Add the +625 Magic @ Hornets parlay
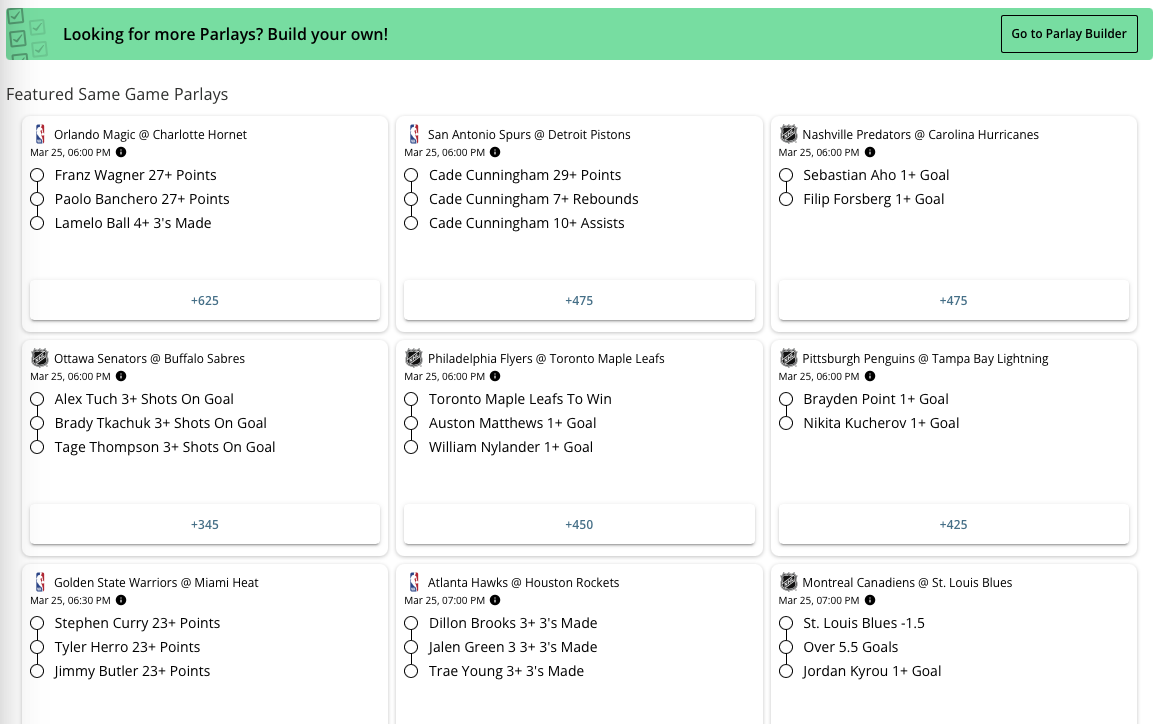1153x724 pixels. [205, 300]
